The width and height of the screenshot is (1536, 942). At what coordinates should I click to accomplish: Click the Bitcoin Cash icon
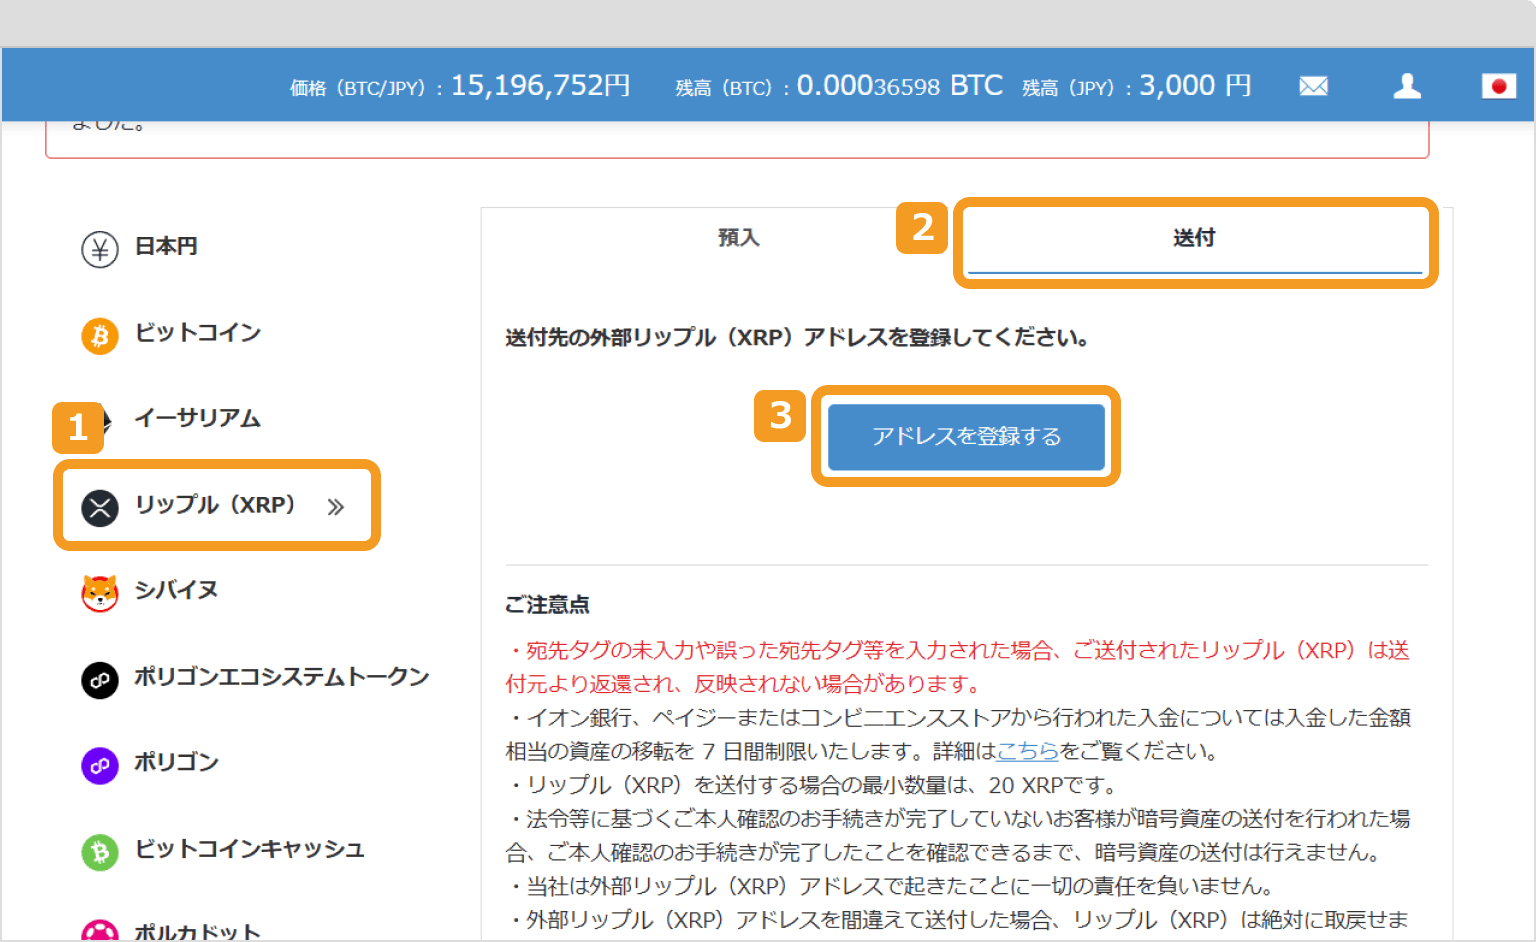point(99,851)
